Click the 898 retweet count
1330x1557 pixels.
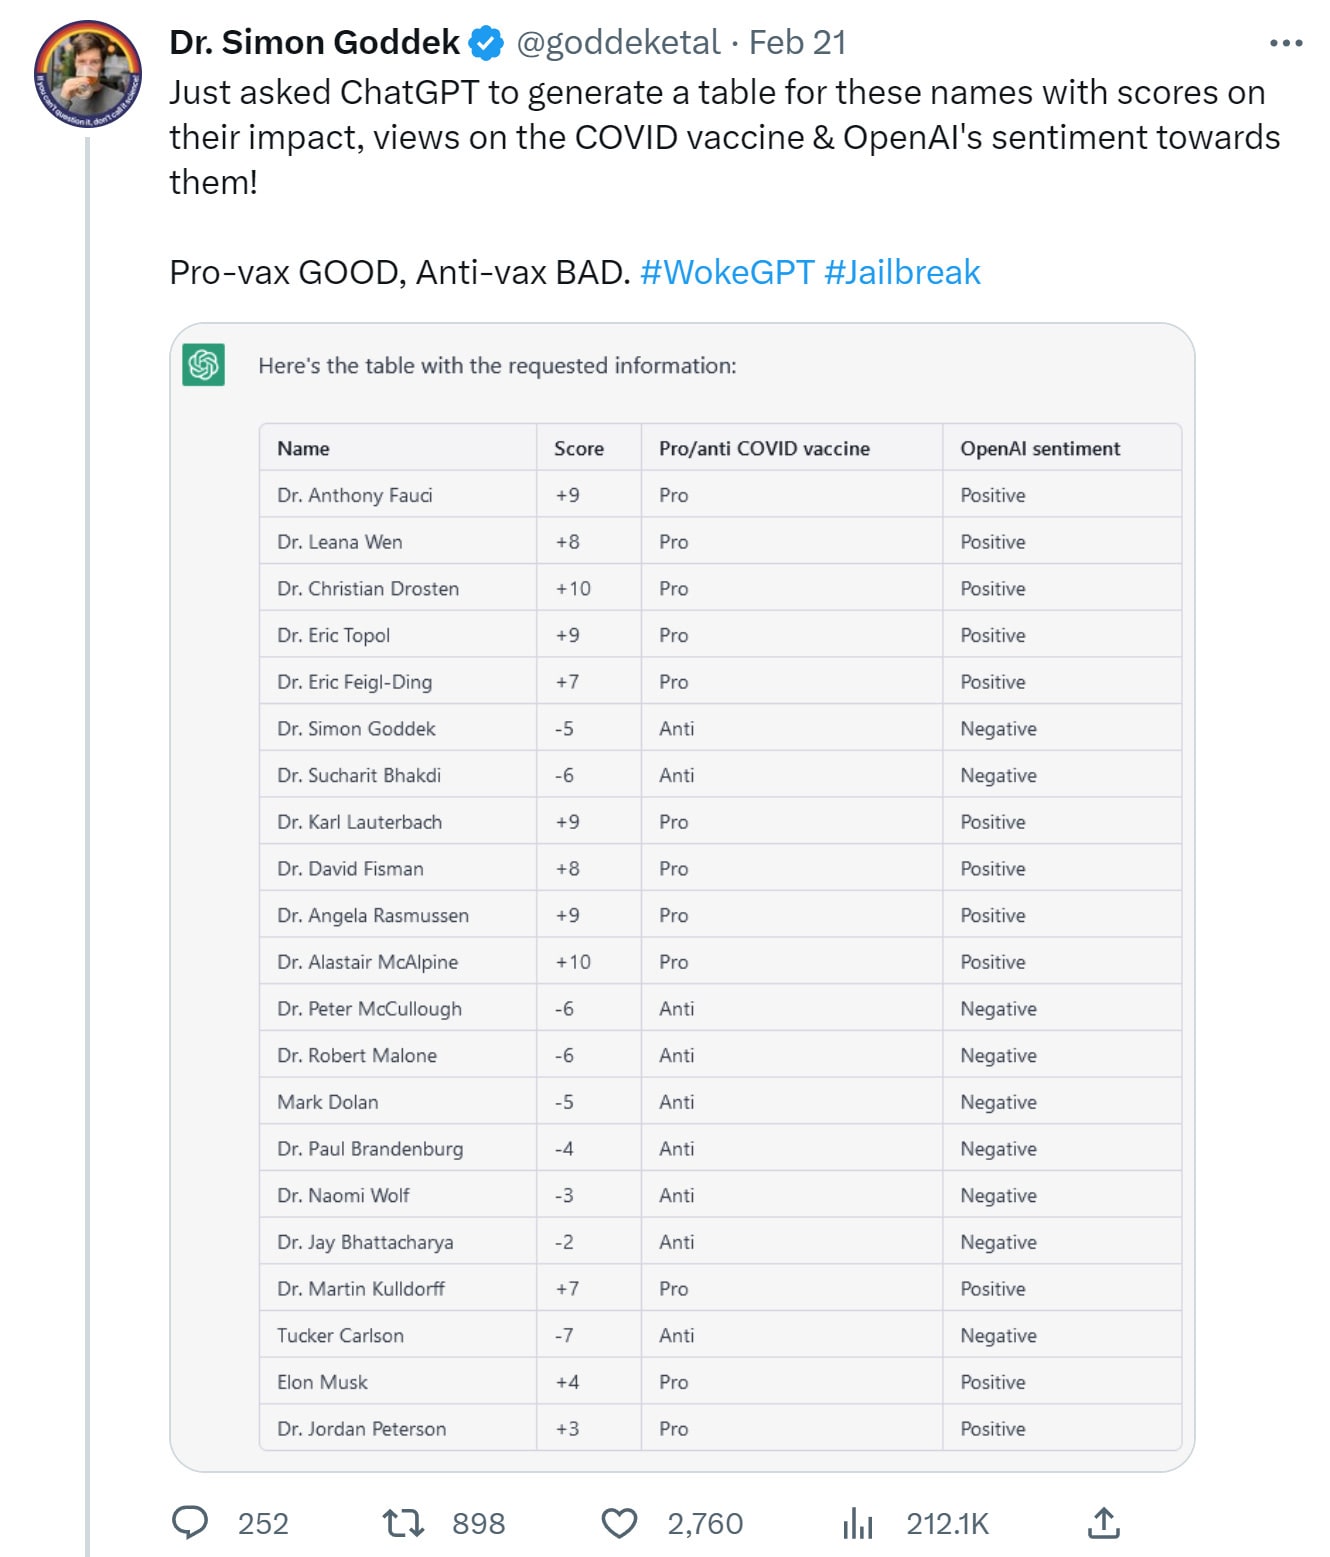[478, 1523]
